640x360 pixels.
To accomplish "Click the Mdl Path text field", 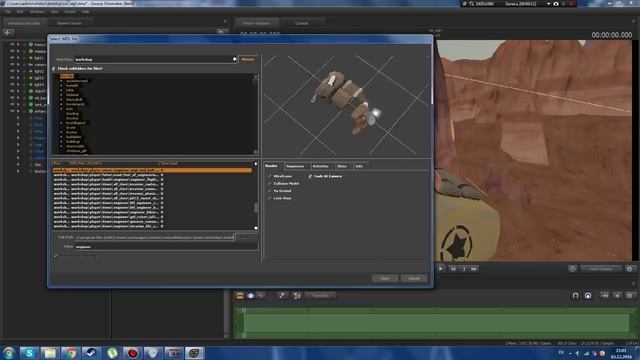I will click(154, 237).
